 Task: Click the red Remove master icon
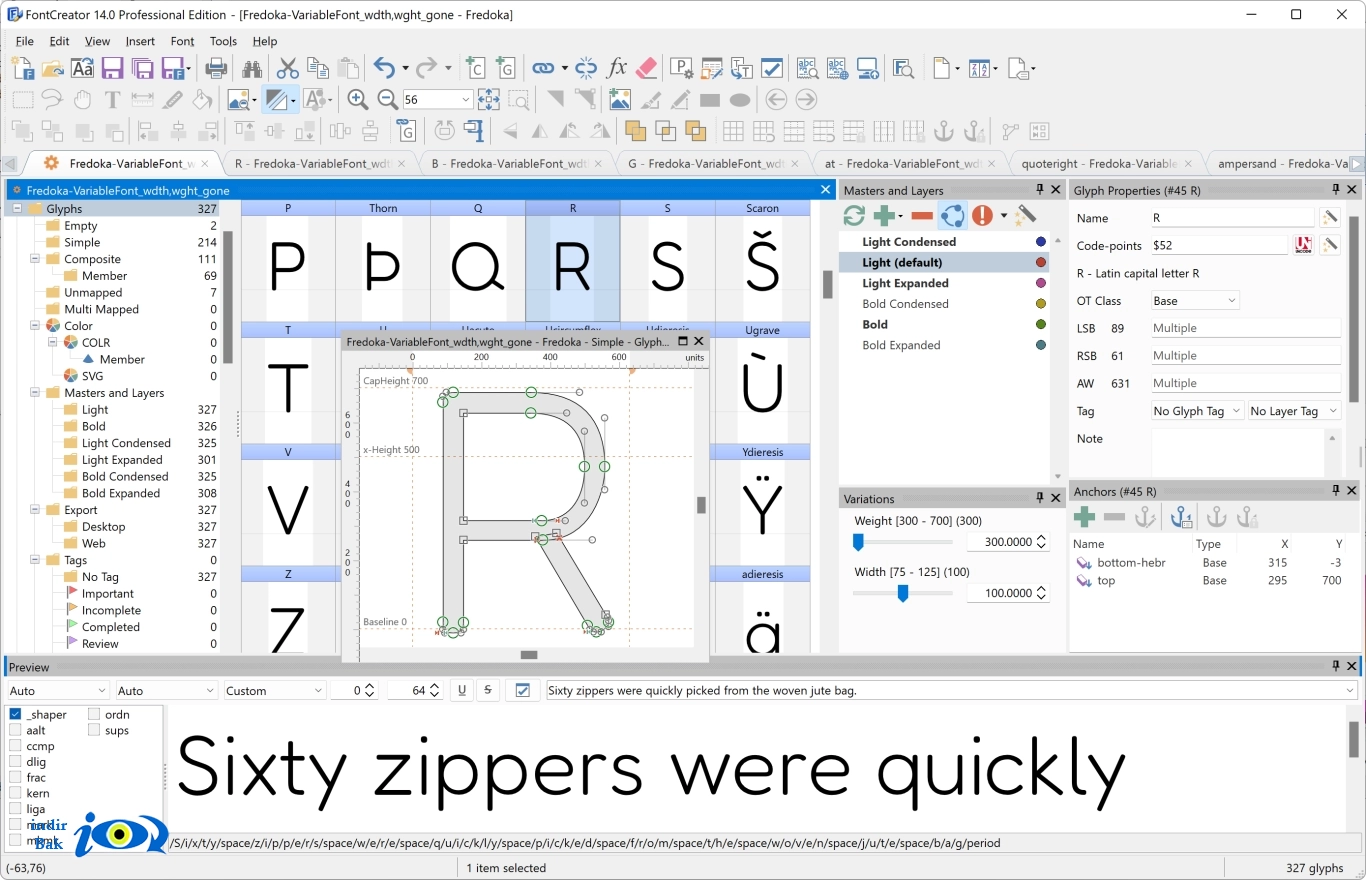[x=922, y=215]
